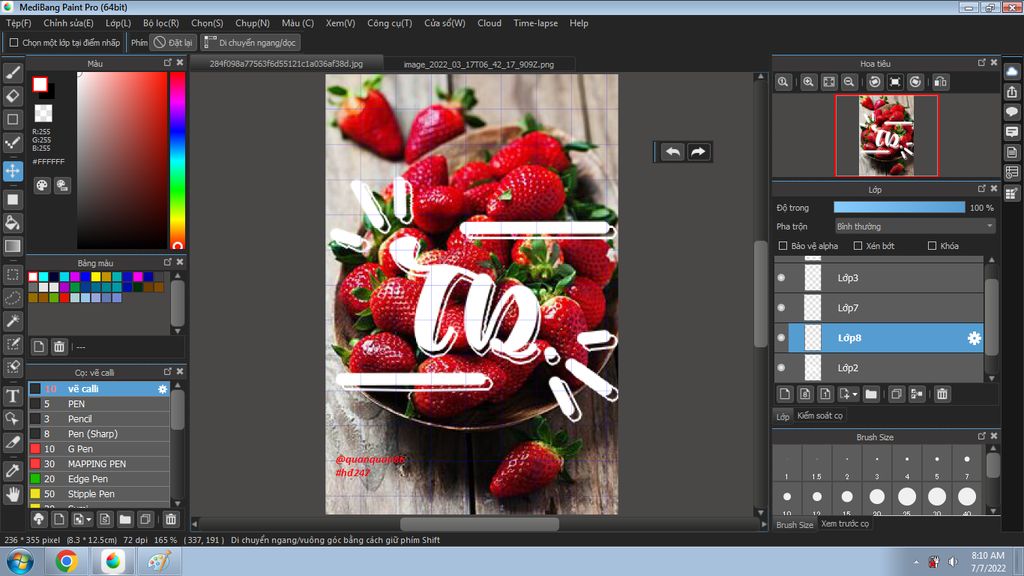
Task: Open the Cloud icon on right sidebar
Action: click(x=1012, y=71)
